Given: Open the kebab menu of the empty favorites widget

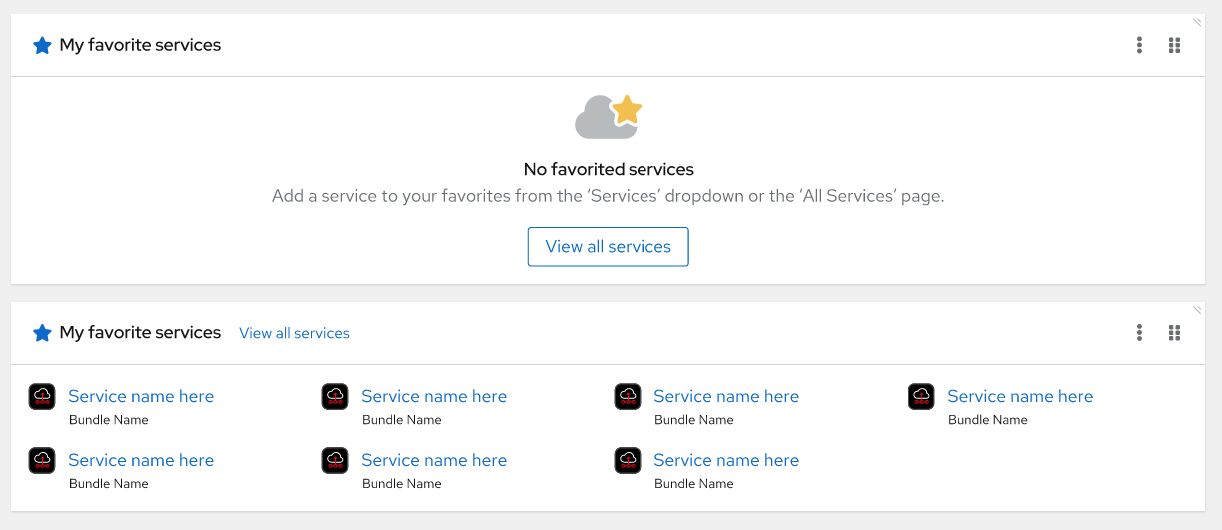Looking at the screenshot, I should coord(1139,45).
